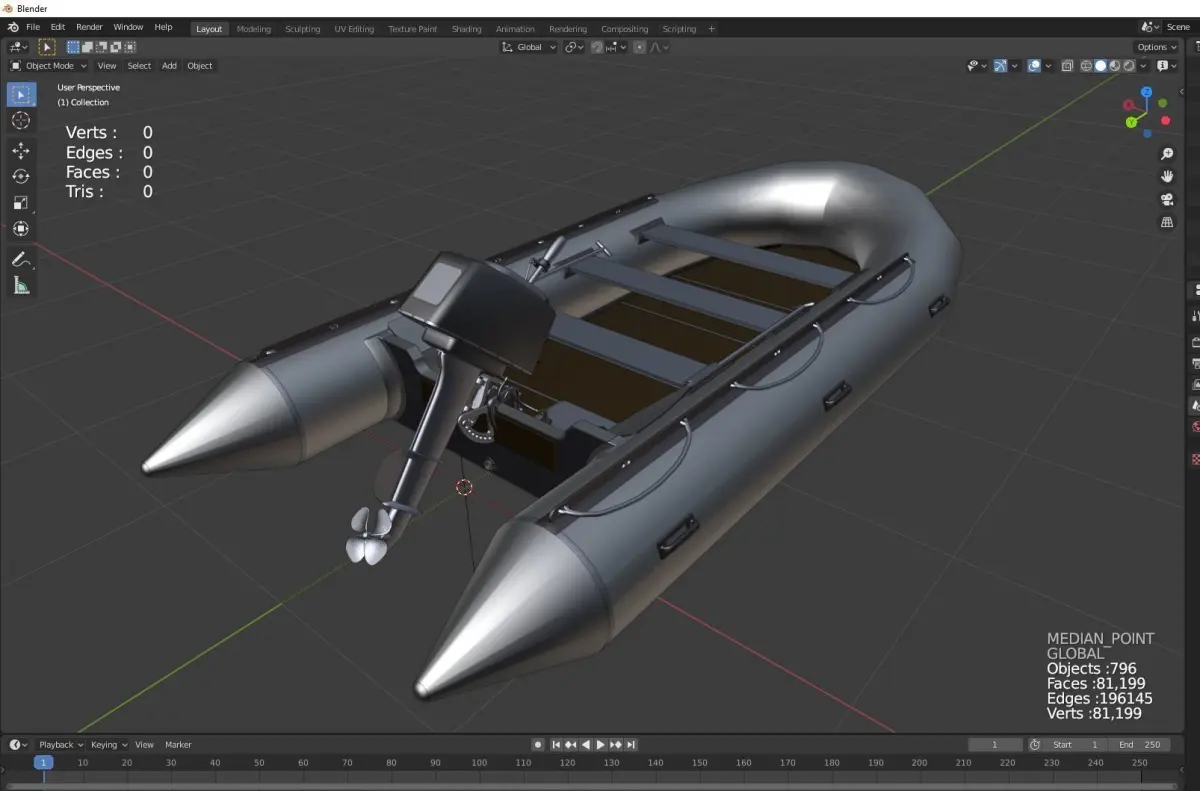Toggle auto keying record button
The width and height of the screenshot is (1200, 791).
[538, 745]
